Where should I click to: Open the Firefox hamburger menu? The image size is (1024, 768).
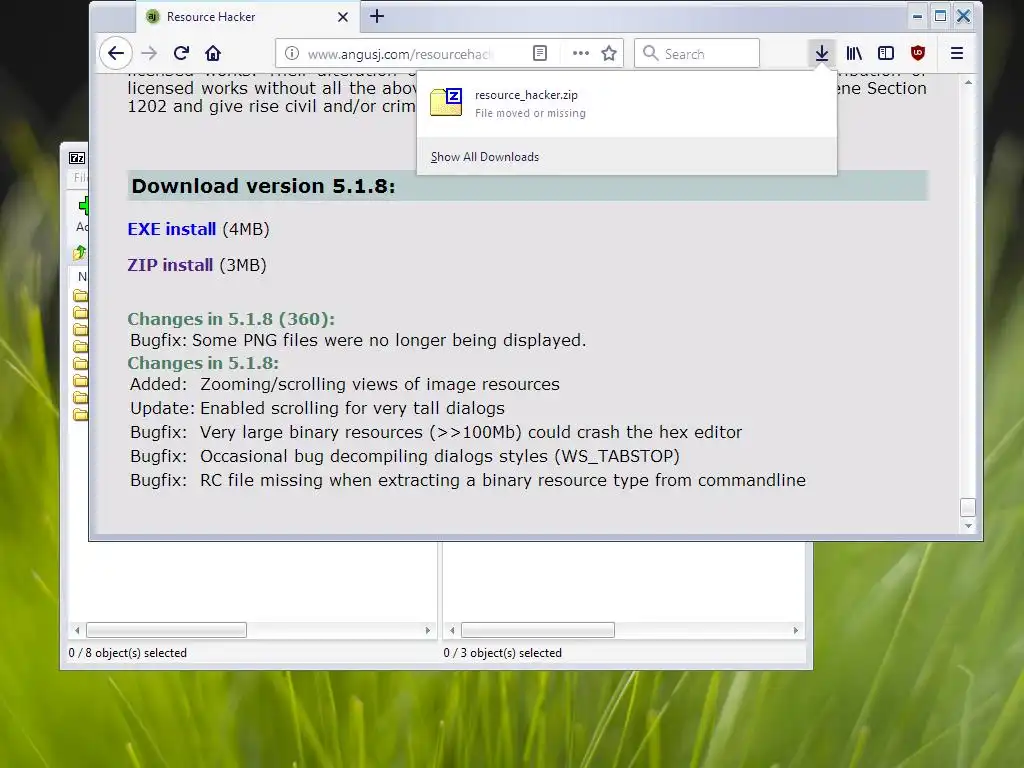point(957,53)
